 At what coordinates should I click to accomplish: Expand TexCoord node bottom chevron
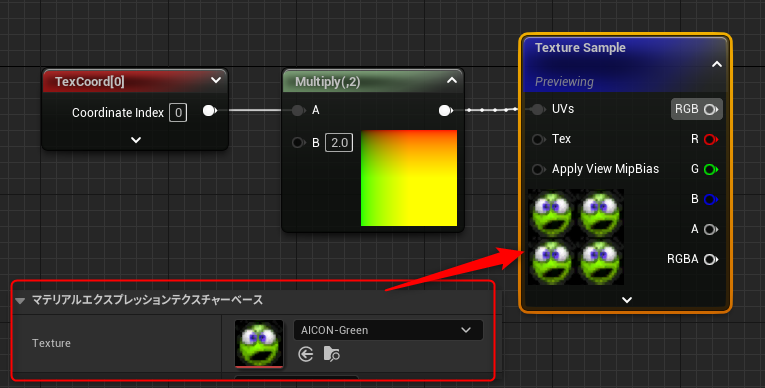(136, 140)
